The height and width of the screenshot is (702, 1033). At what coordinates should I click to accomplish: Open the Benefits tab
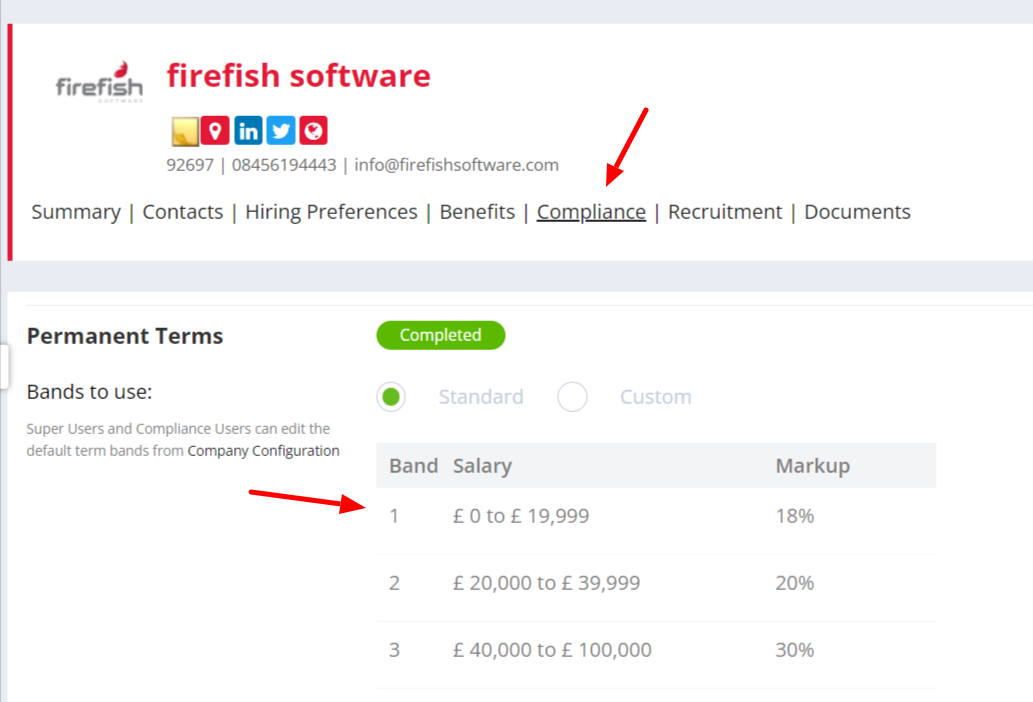[x=478, y=212]
